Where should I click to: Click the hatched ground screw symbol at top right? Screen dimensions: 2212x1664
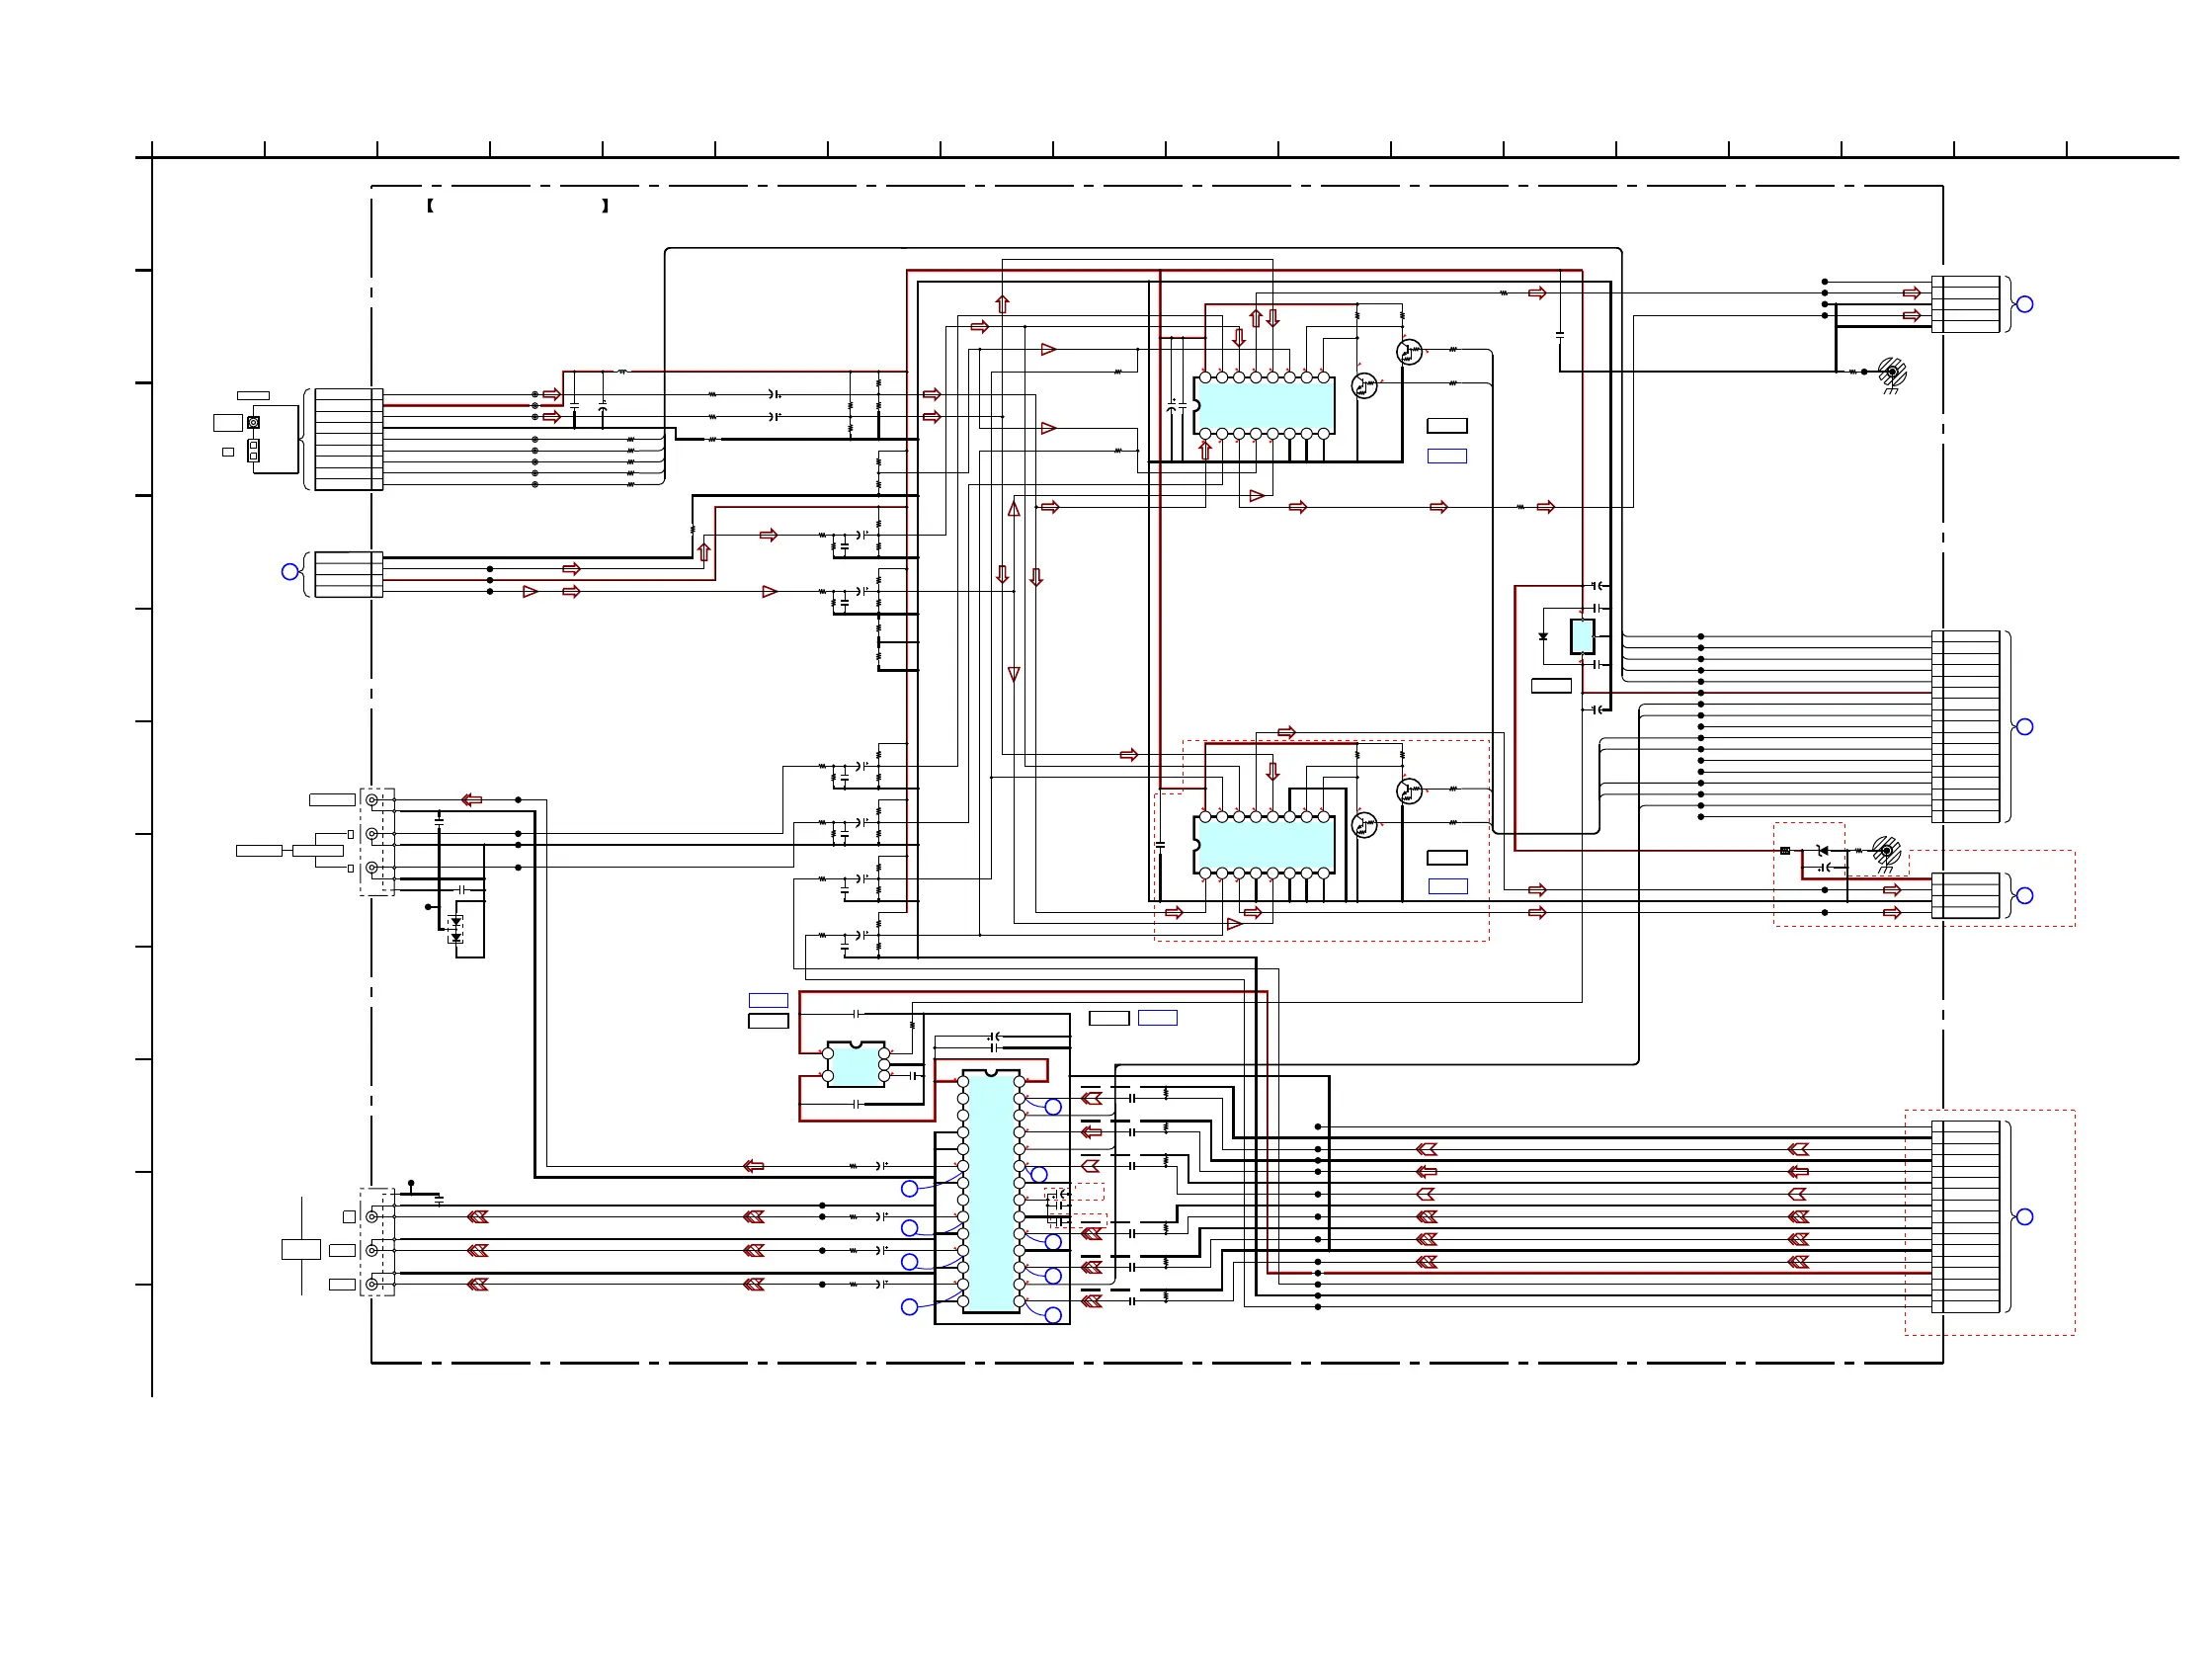[1891, 372]
